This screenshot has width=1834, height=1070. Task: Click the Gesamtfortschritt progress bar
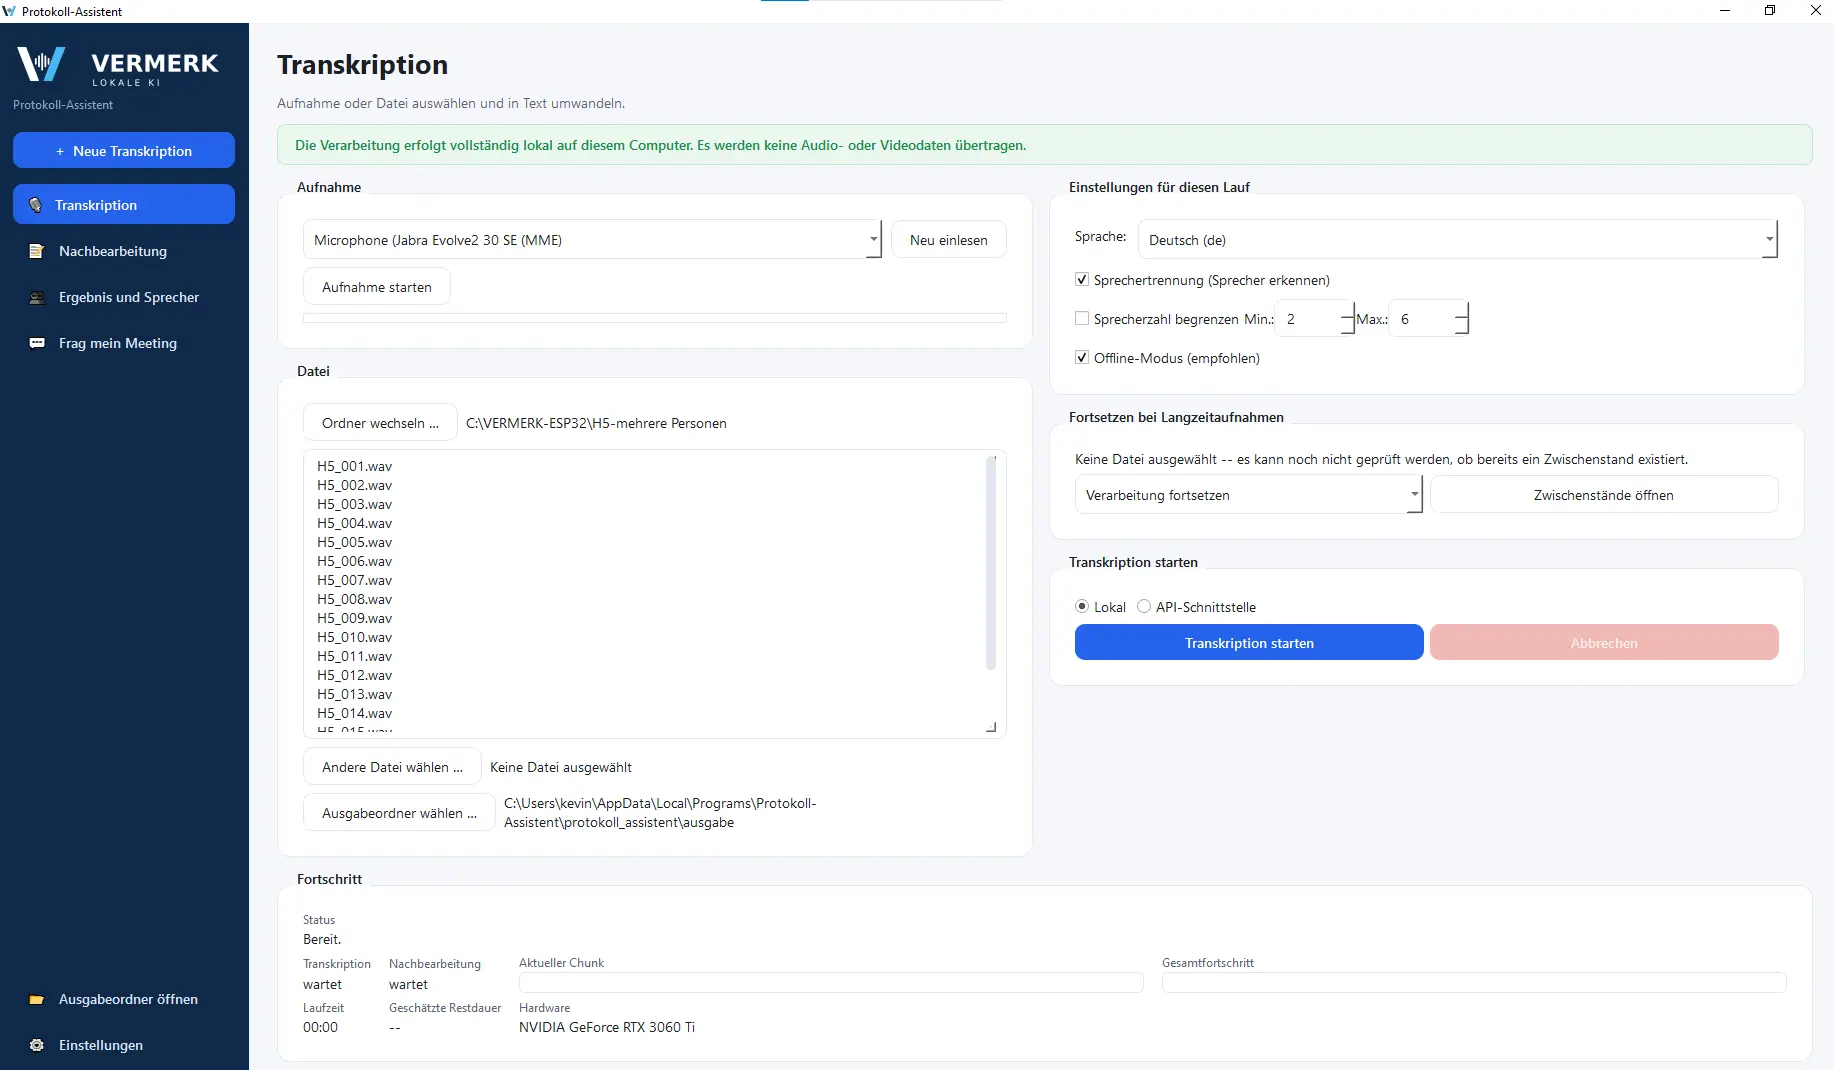(x=1474, y=983)
